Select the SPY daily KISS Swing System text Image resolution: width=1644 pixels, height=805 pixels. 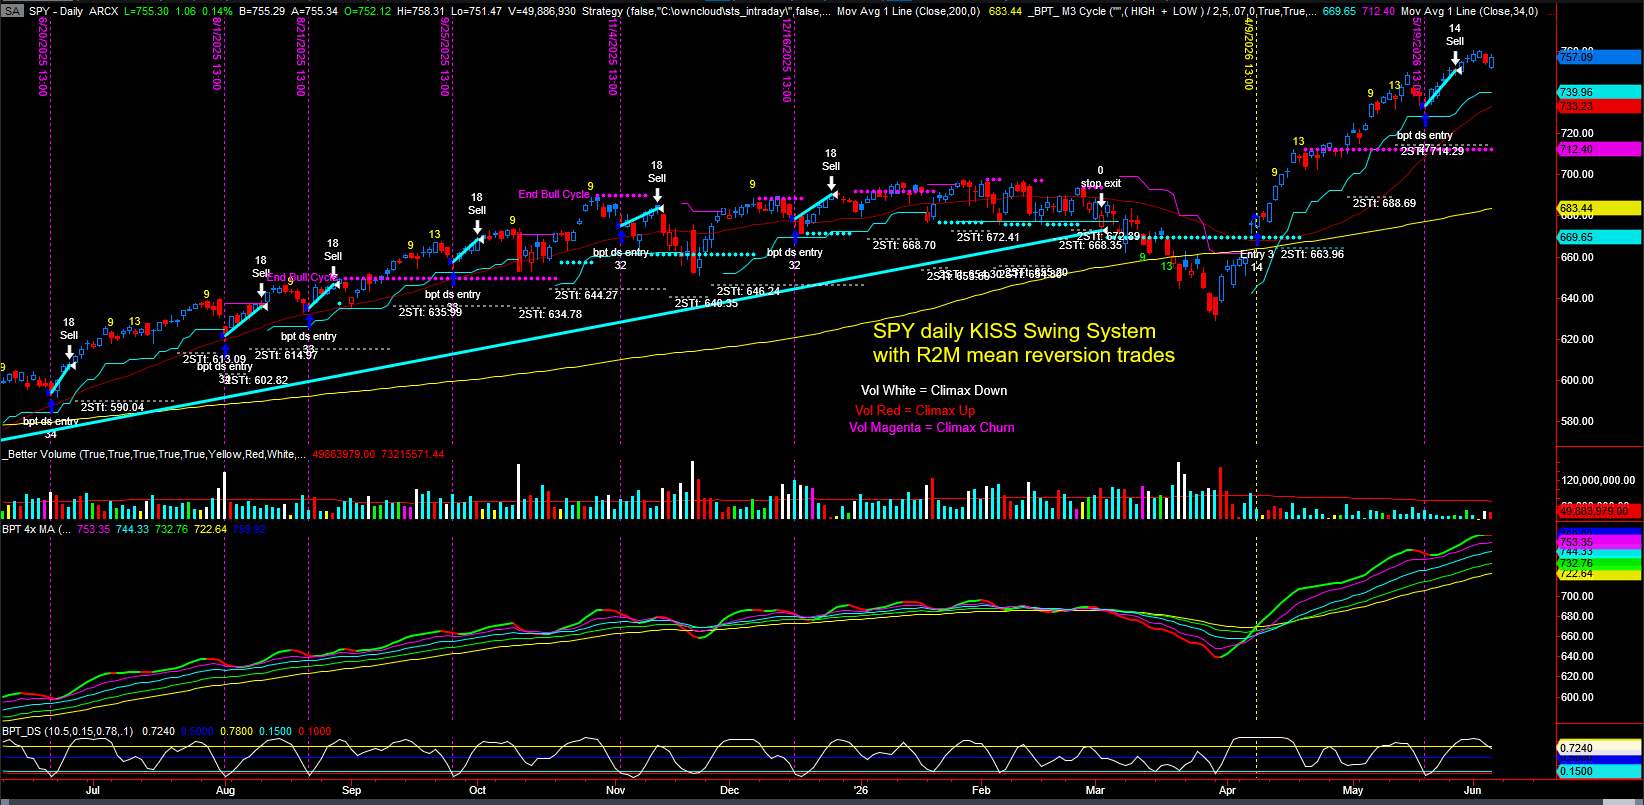point(1014,331)
